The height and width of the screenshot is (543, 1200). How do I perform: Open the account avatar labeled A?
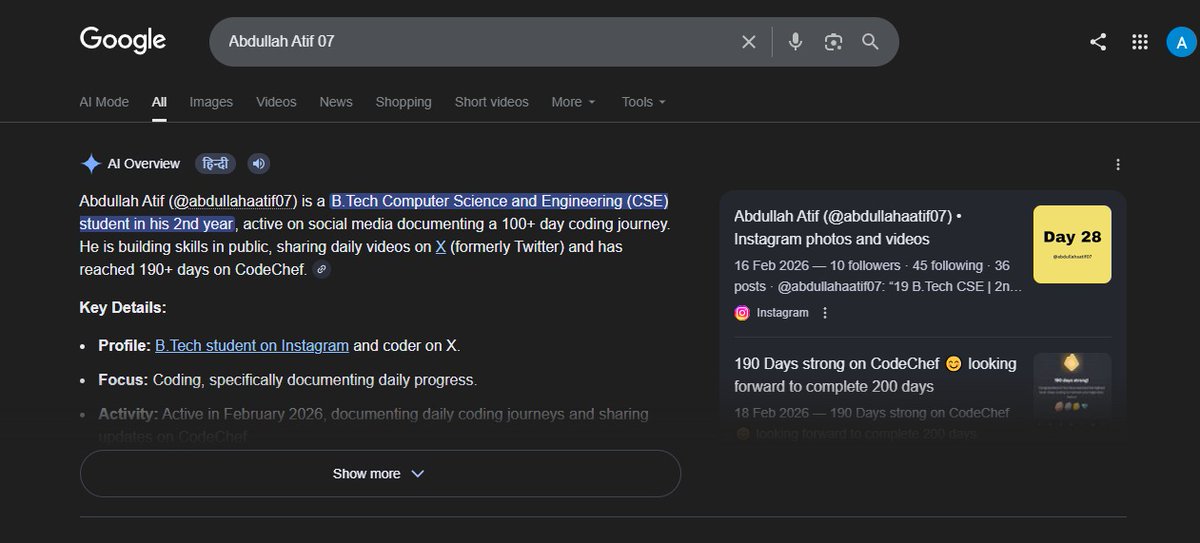pyautogui.click(x=1181, y=42)
